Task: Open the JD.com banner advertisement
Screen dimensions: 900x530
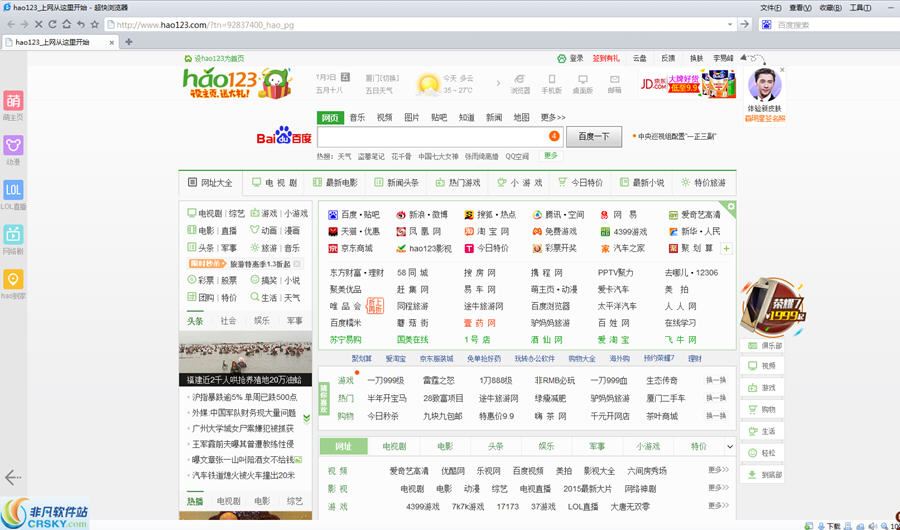Action: click(x=688, y=83)
